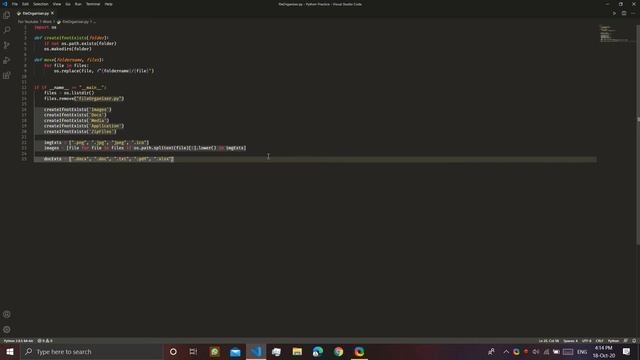Open the Run menu
The height and width of the screenshot is (360, 640).
coord(78,4)
